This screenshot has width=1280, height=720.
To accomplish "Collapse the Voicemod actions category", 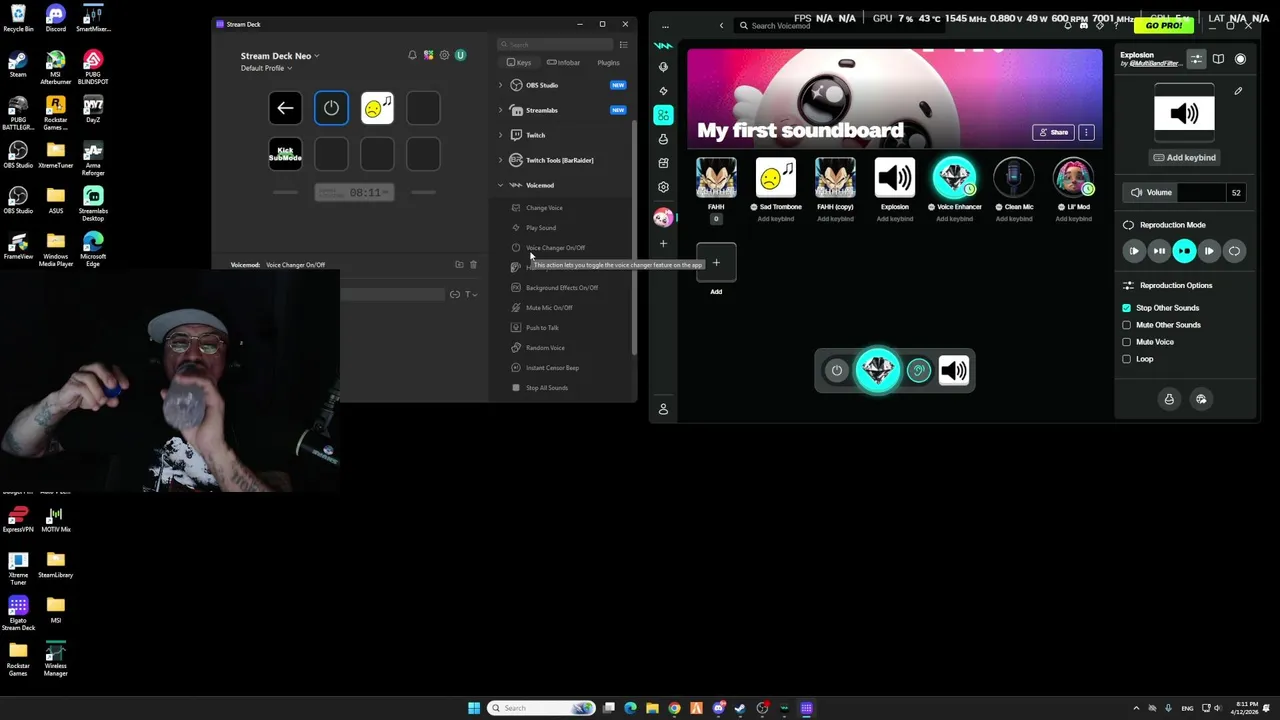I will 501,185.
